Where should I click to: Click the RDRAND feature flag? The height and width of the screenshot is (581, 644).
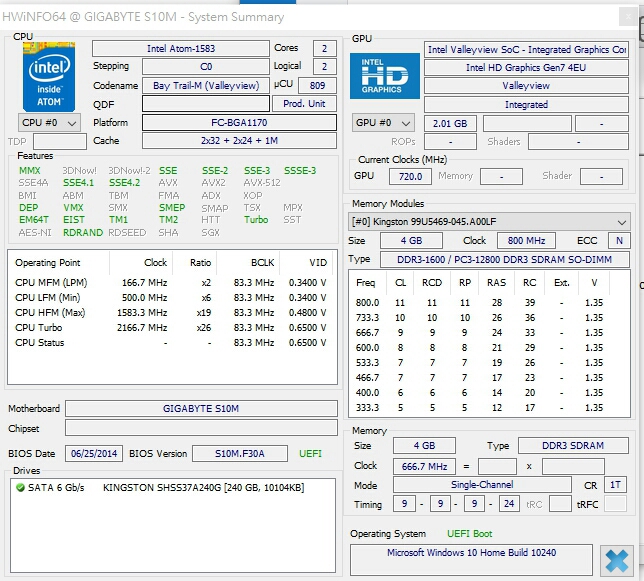[x=83, y=233]
